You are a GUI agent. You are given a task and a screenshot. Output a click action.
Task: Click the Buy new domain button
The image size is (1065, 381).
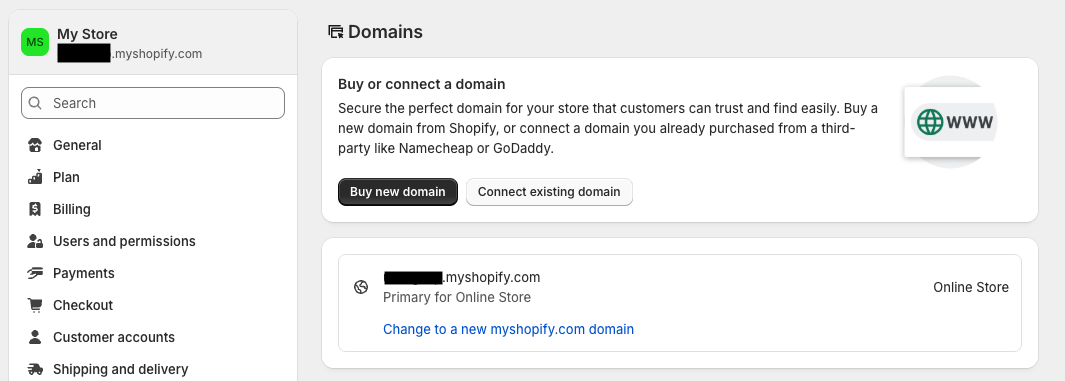click(x=398, y=192)
